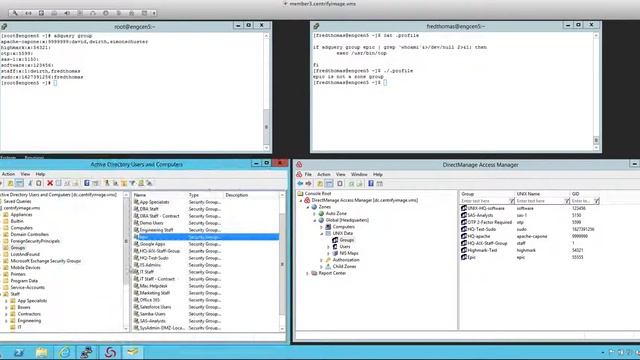Click the speaker sound icon in VM toolbar
This screenshot has width=640, height=360.
[x=67, y=13]
